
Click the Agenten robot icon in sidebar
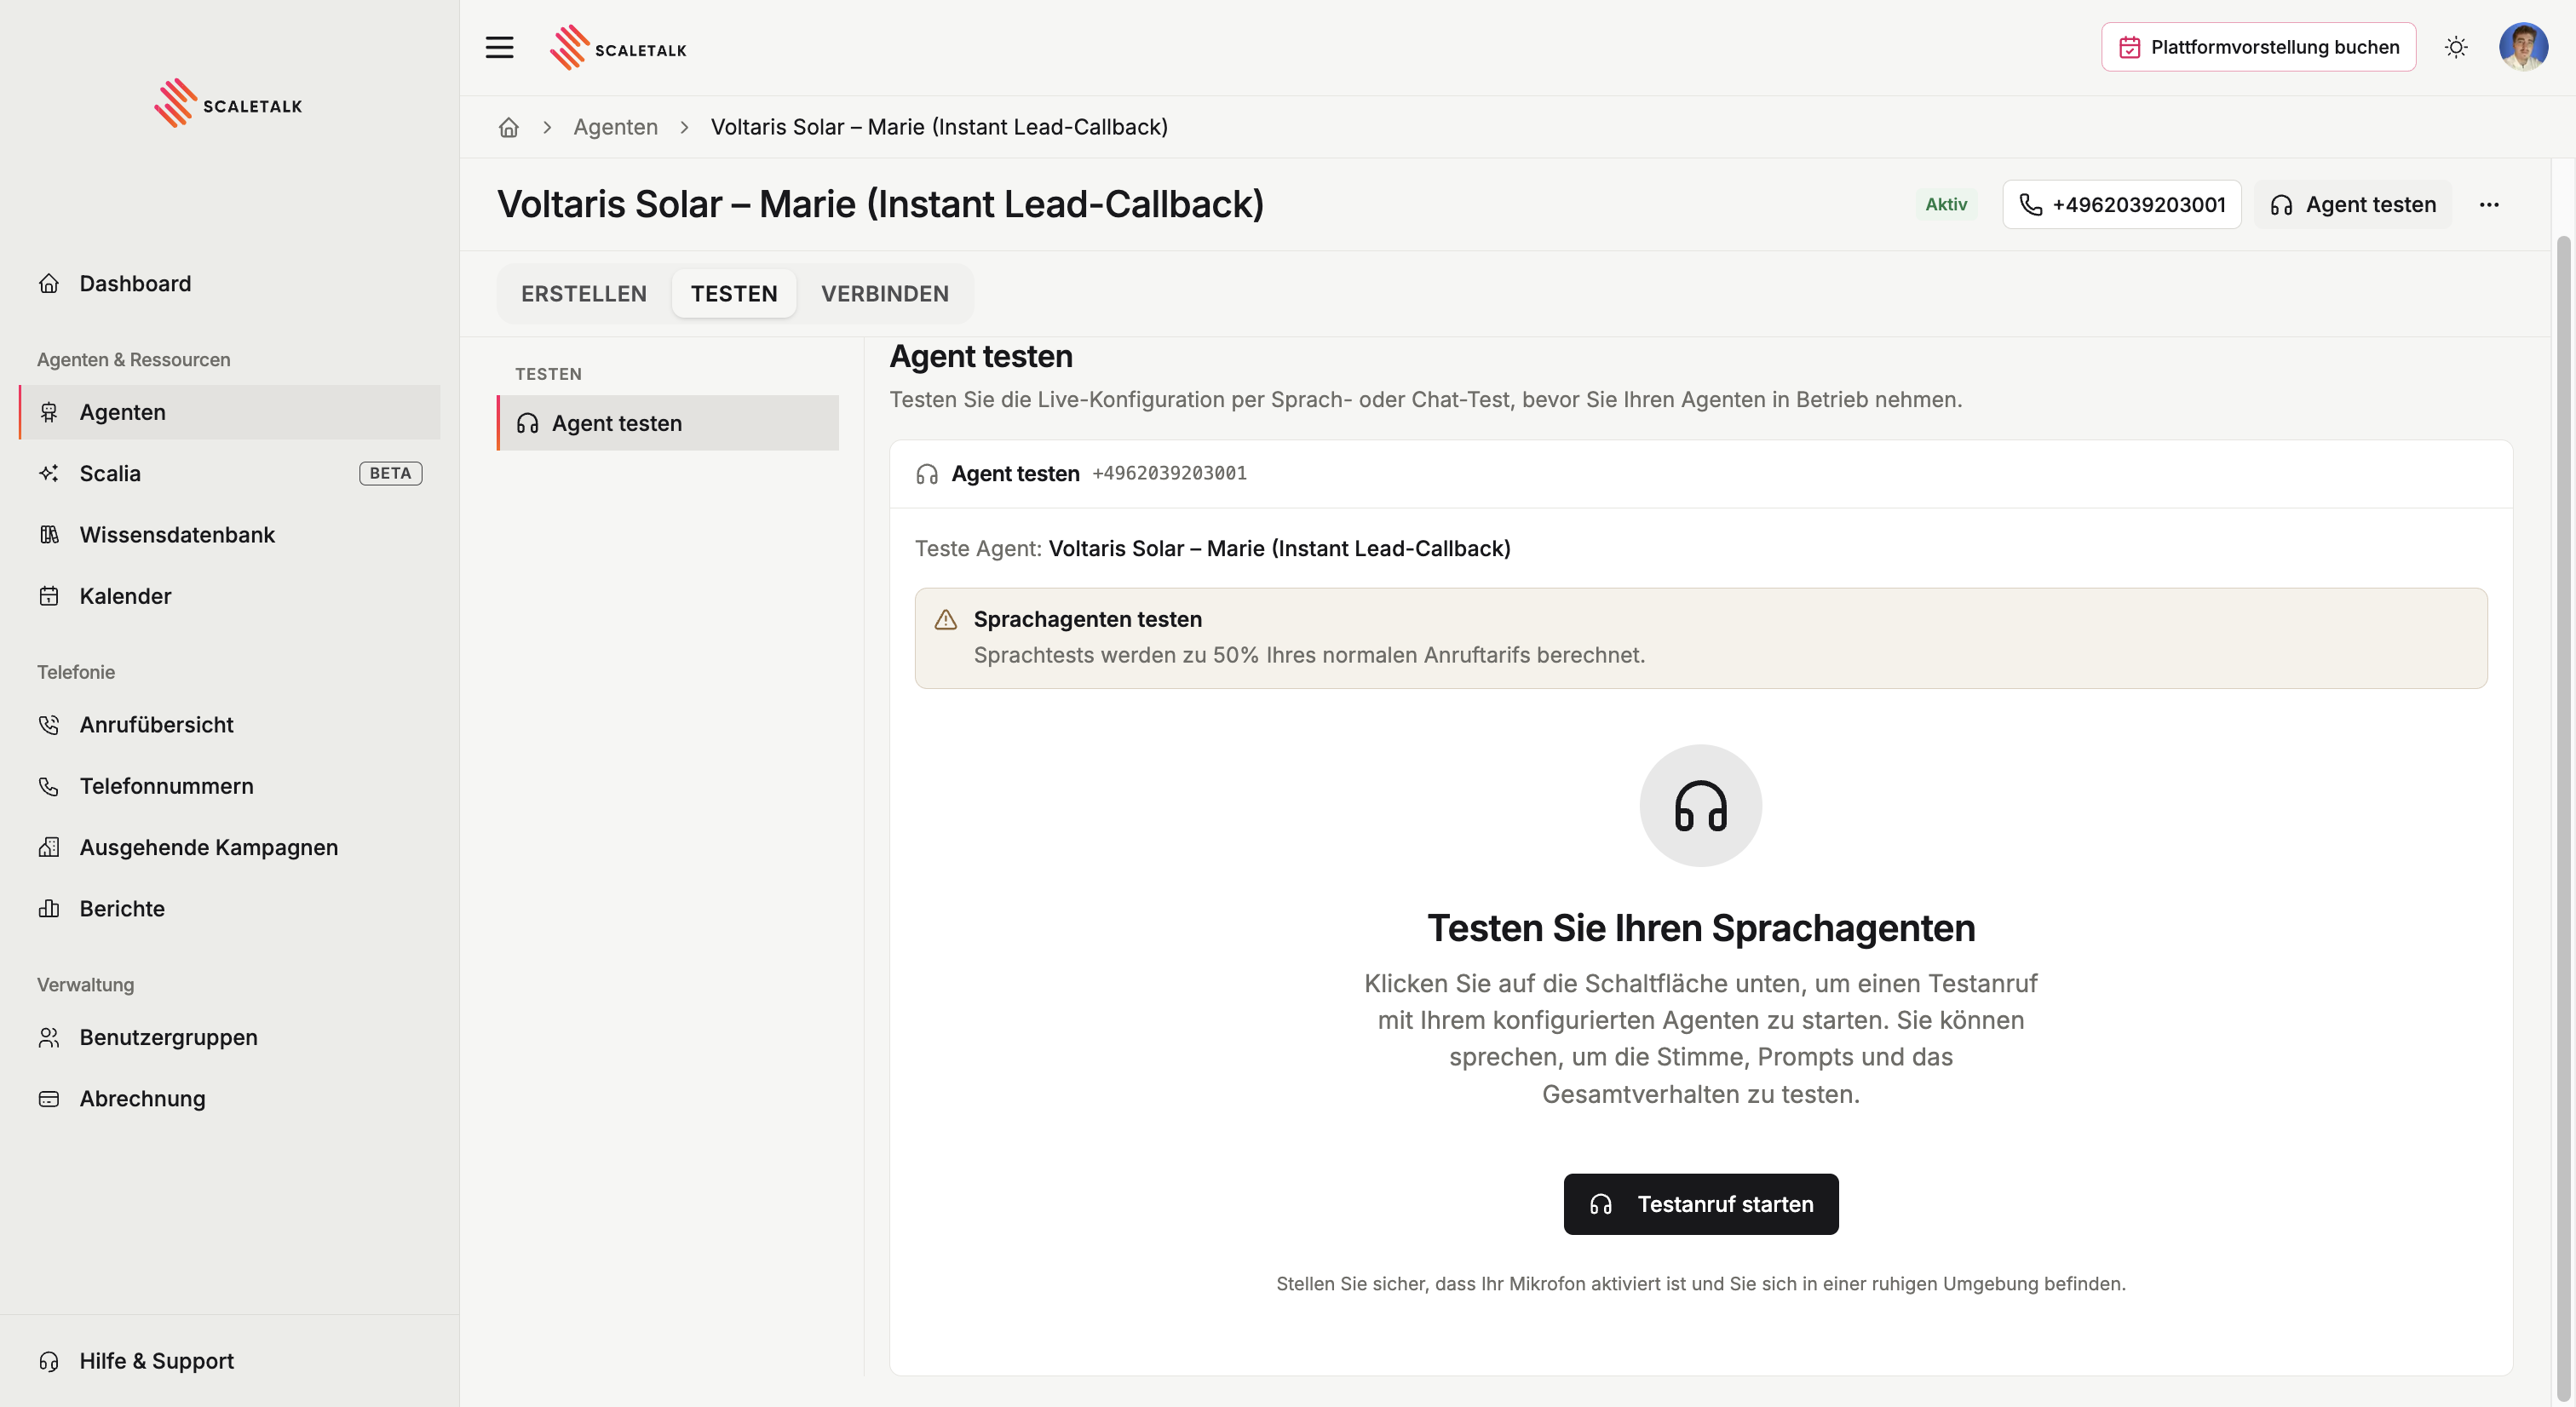(49, 412)
